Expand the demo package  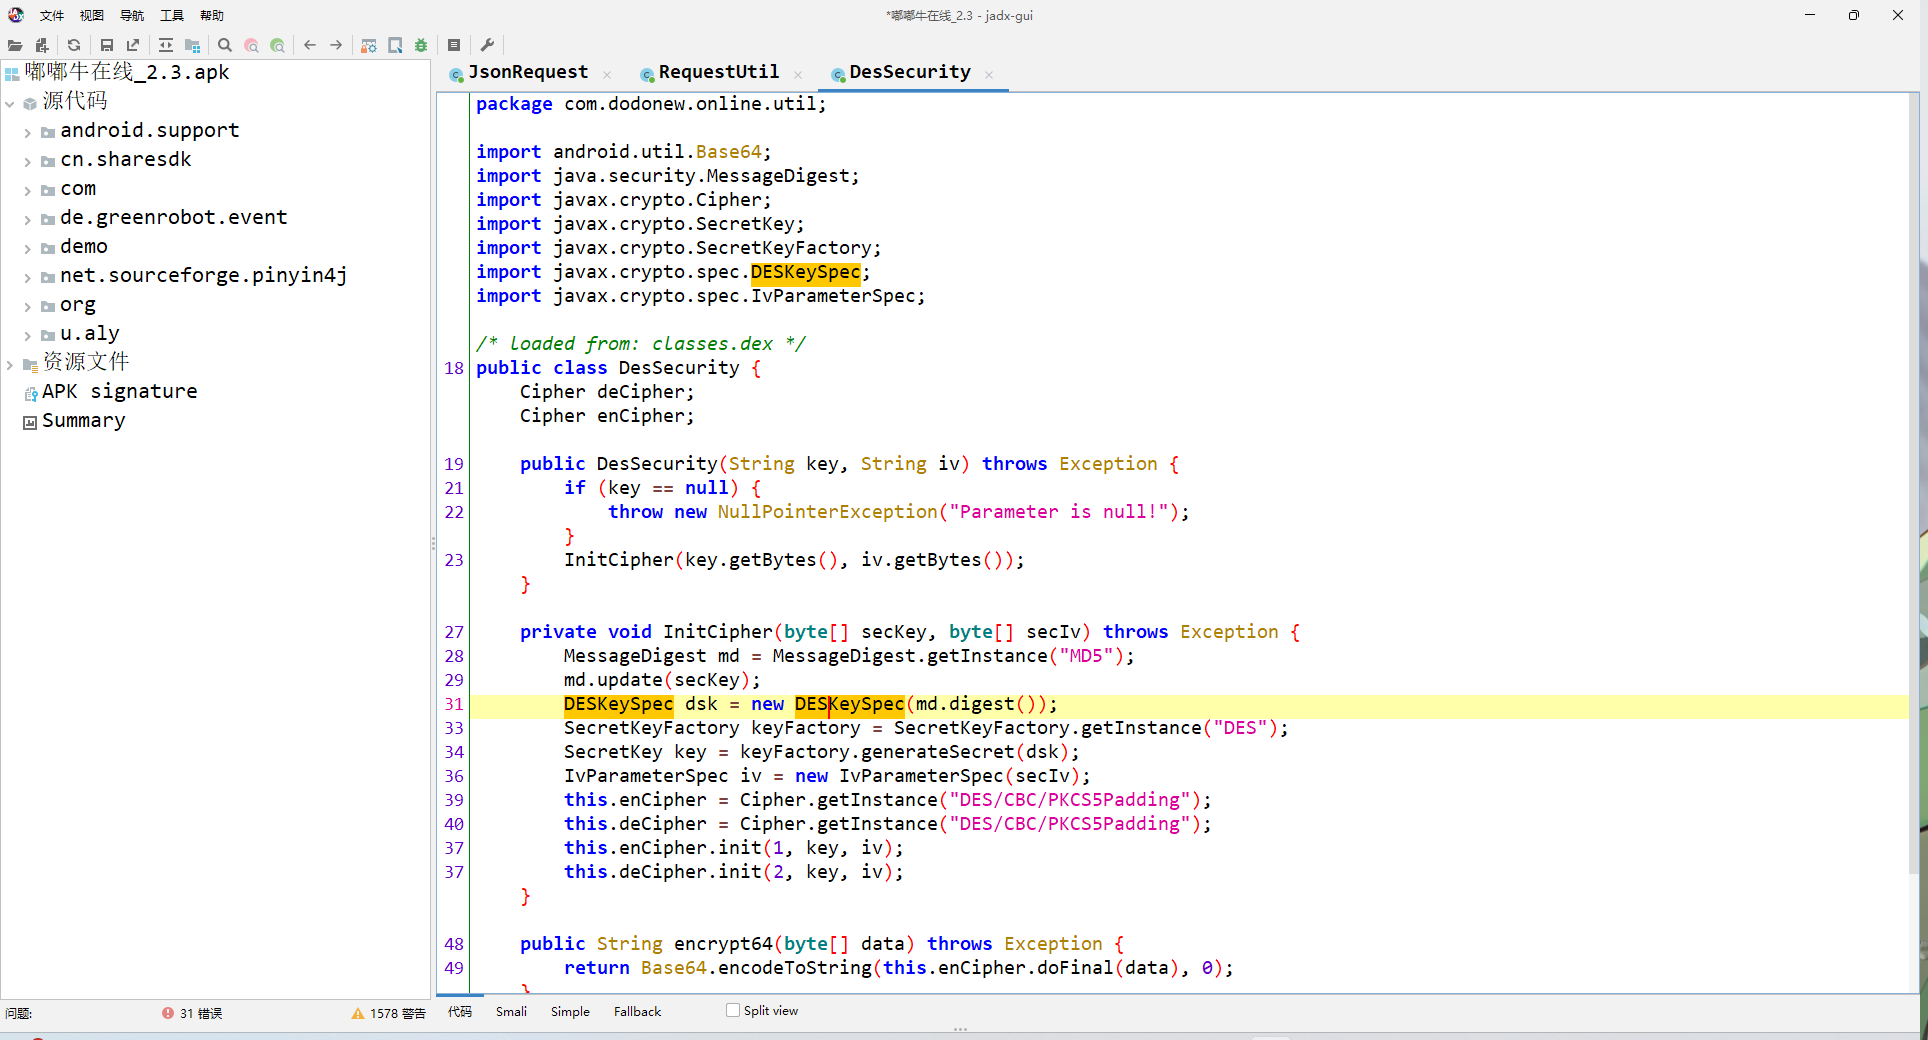click(27, 248)
